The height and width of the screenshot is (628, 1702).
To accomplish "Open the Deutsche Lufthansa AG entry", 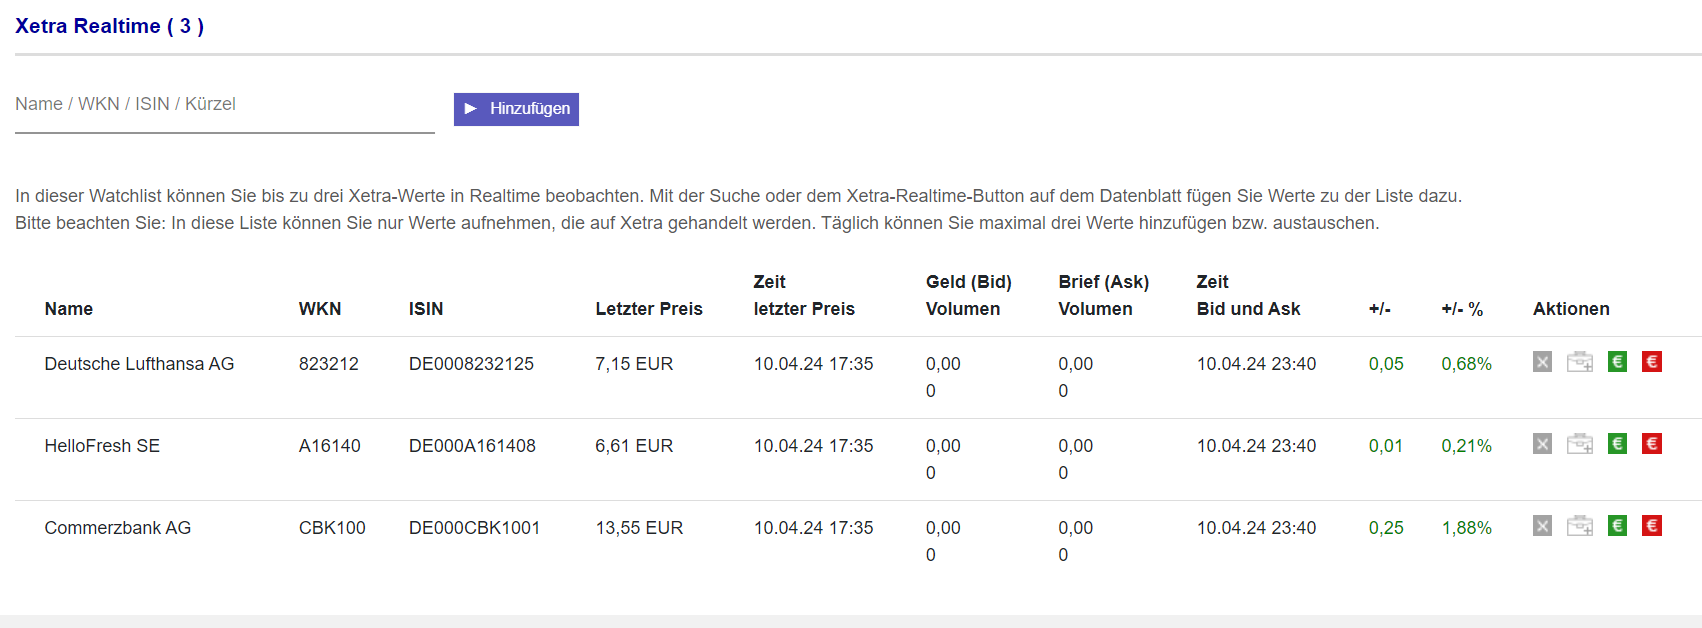I will tap(139, 364).
